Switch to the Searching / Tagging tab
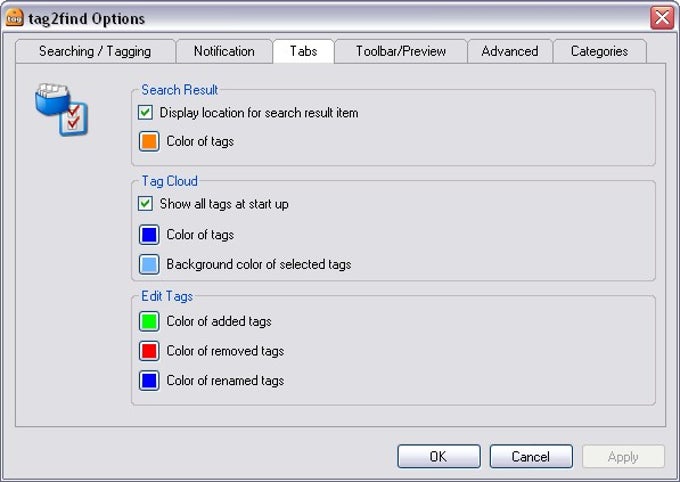 click(95, 52)
